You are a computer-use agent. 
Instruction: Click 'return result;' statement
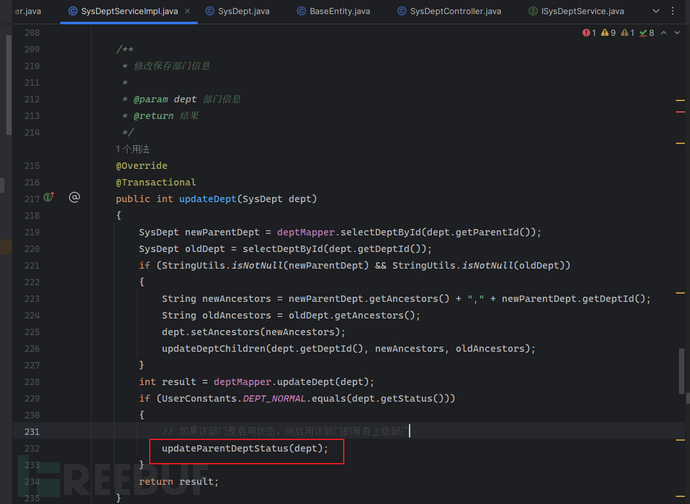pyautogui.click(x=179, y=482)
